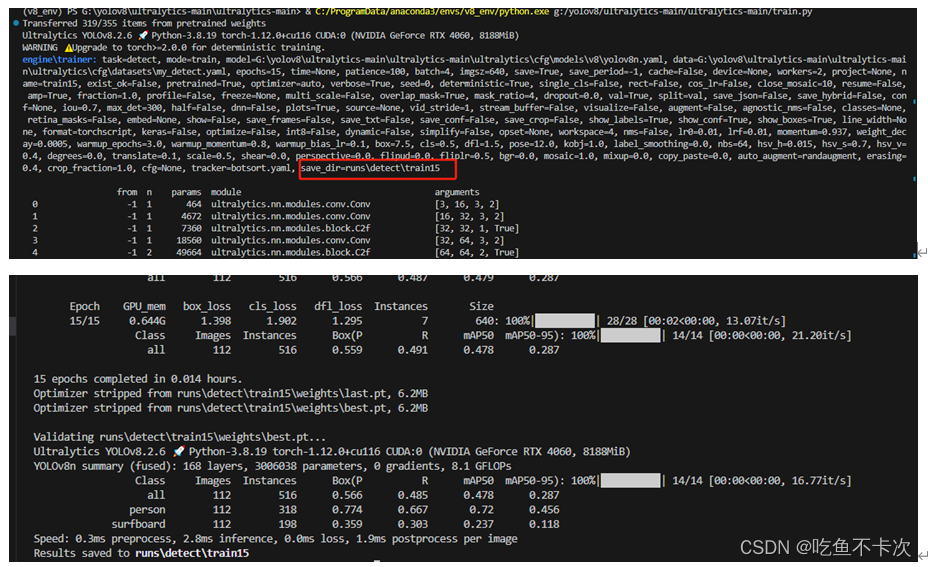This screenshot has width=928, height=567.
Task: Click the warning triangle before 'Upgrade to torch'
Action: coord(68,48)
